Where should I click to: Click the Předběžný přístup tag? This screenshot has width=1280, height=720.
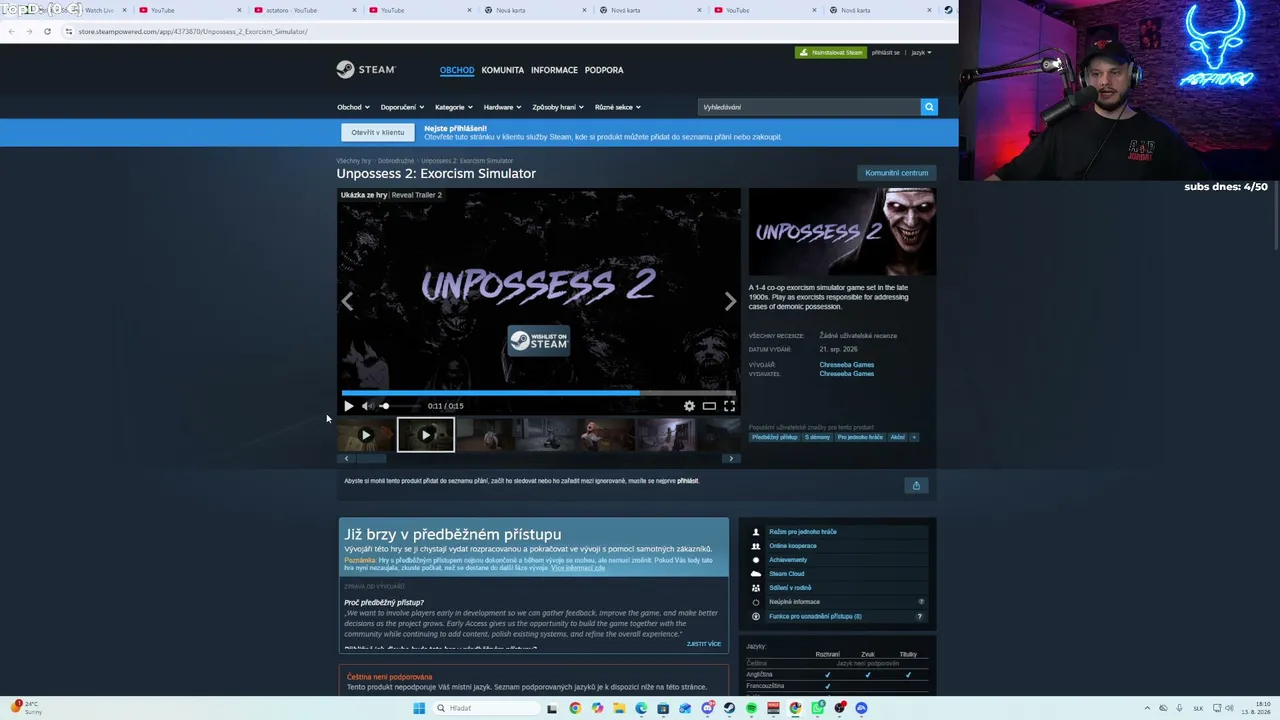tap(774, 437)
